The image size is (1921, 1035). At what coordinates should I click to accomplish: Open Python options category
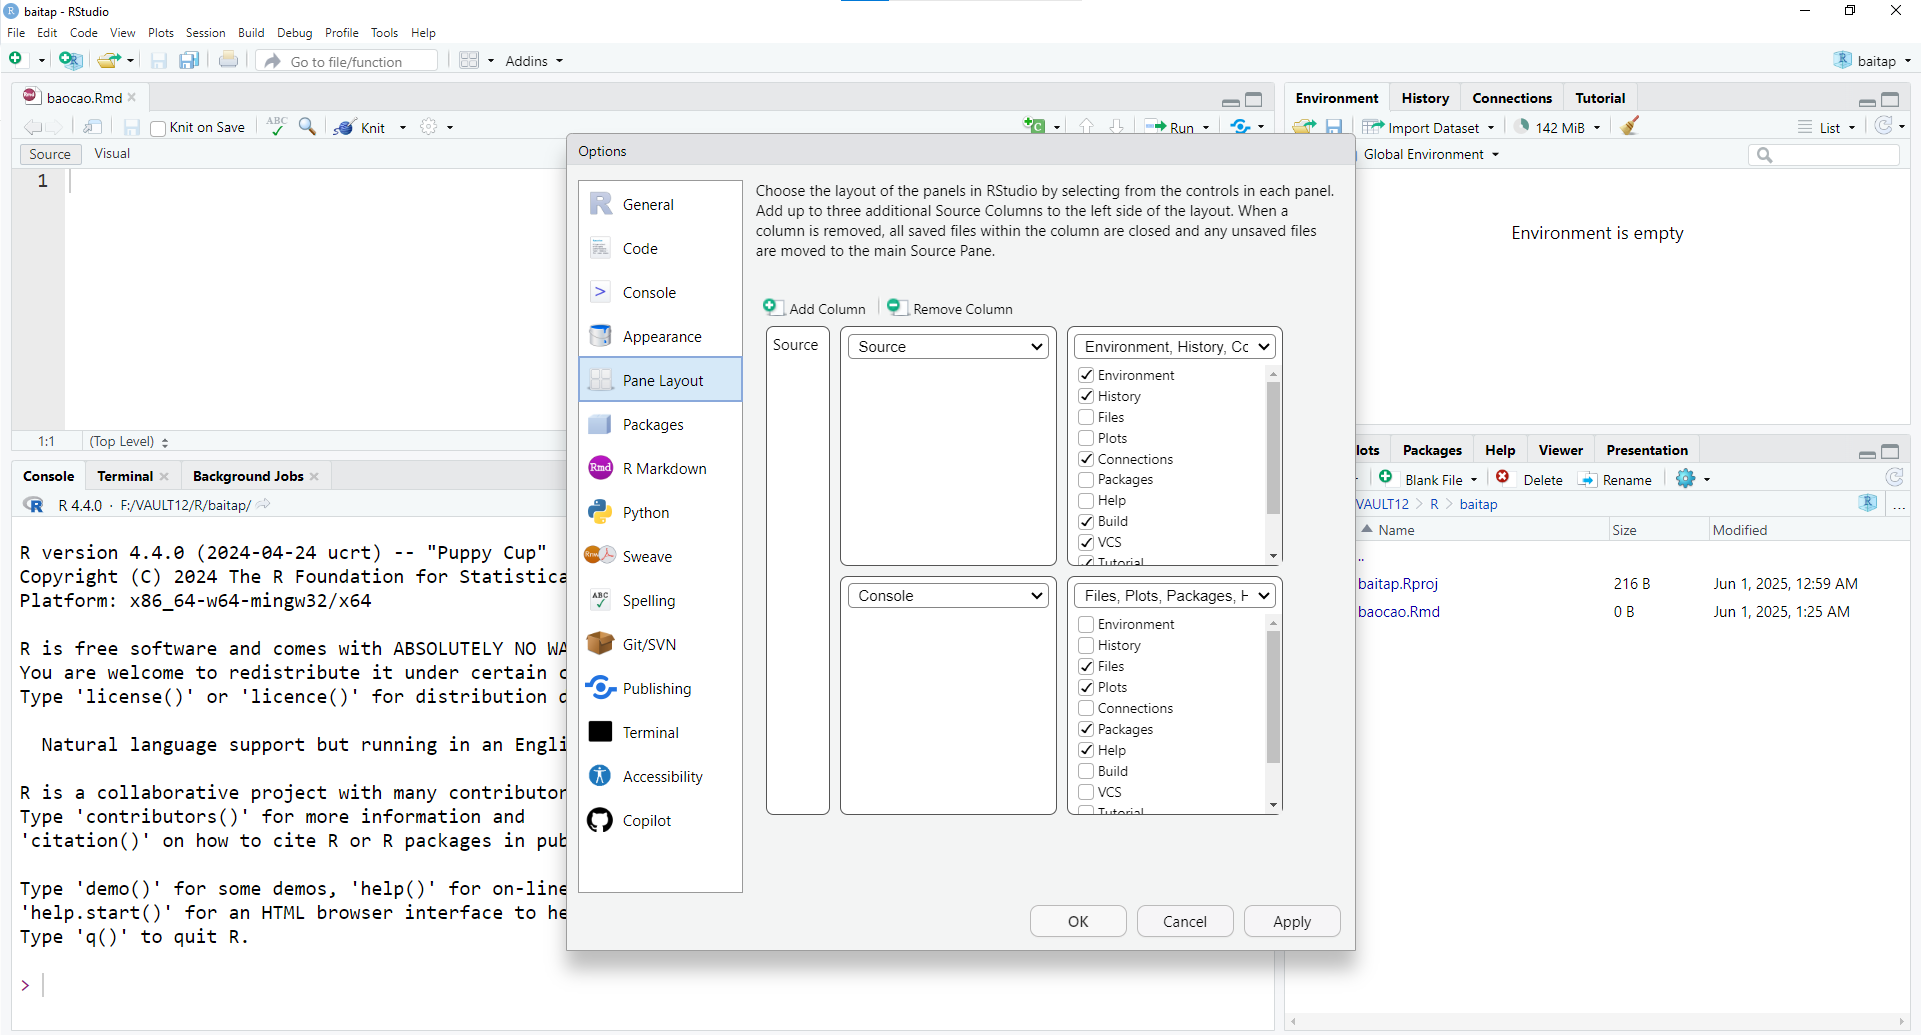pyautogui.click(x=660, y=512)
